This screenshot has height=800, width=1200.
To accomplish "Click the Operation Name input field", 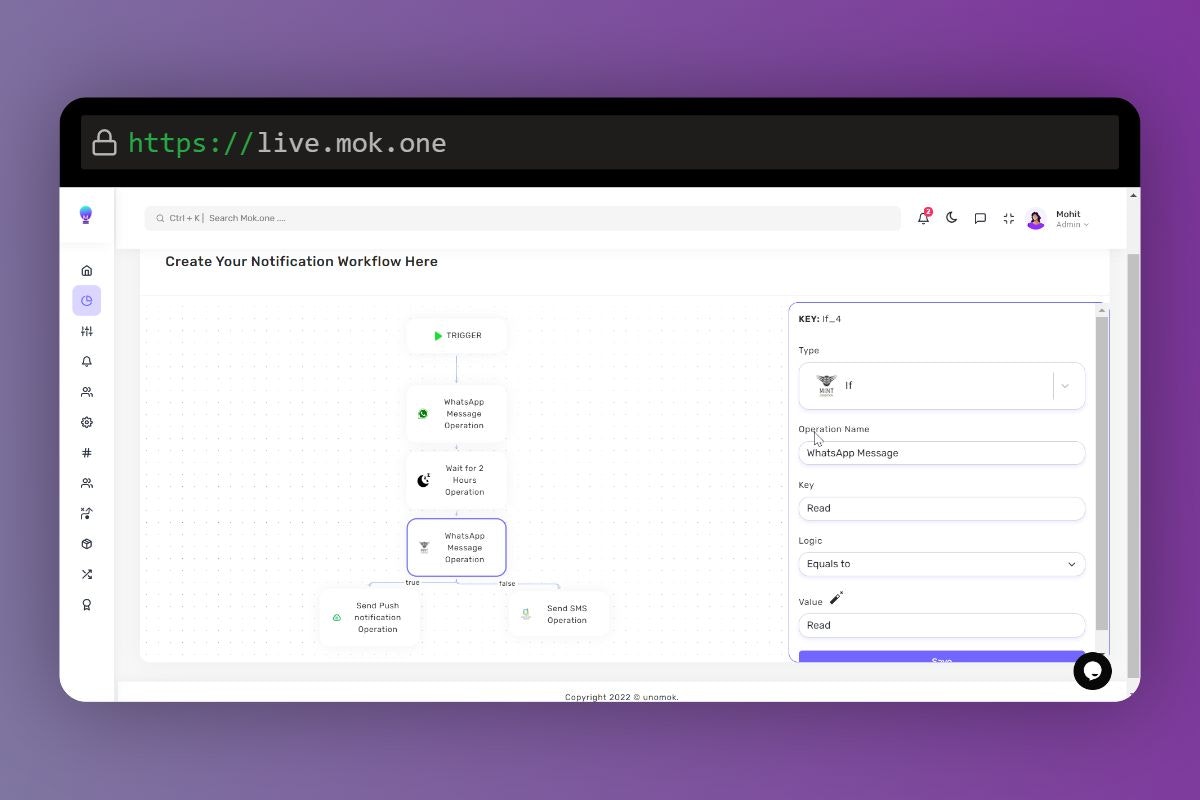I will (942, 453).
